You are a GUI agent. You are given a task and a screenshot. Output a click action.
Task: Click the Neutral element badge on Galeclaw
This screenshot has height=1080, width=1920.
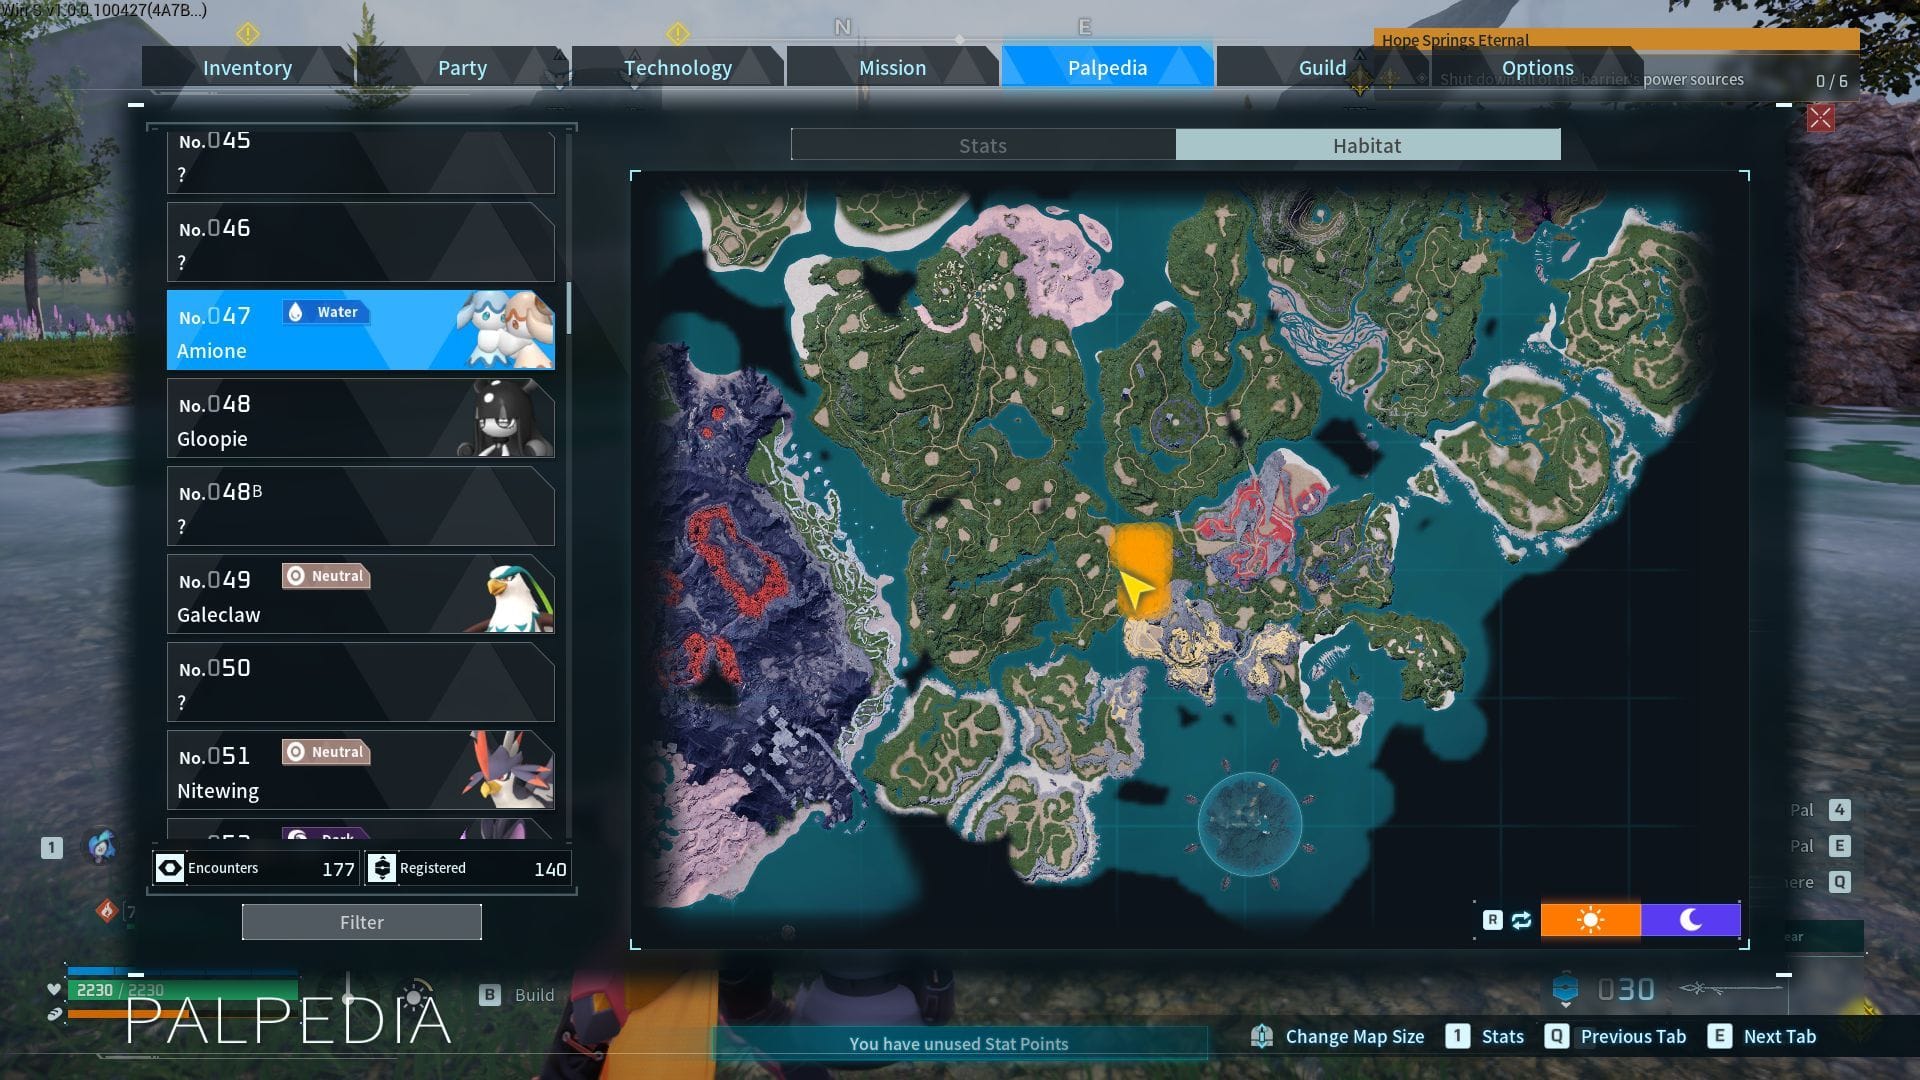click(x=326, y=576)
